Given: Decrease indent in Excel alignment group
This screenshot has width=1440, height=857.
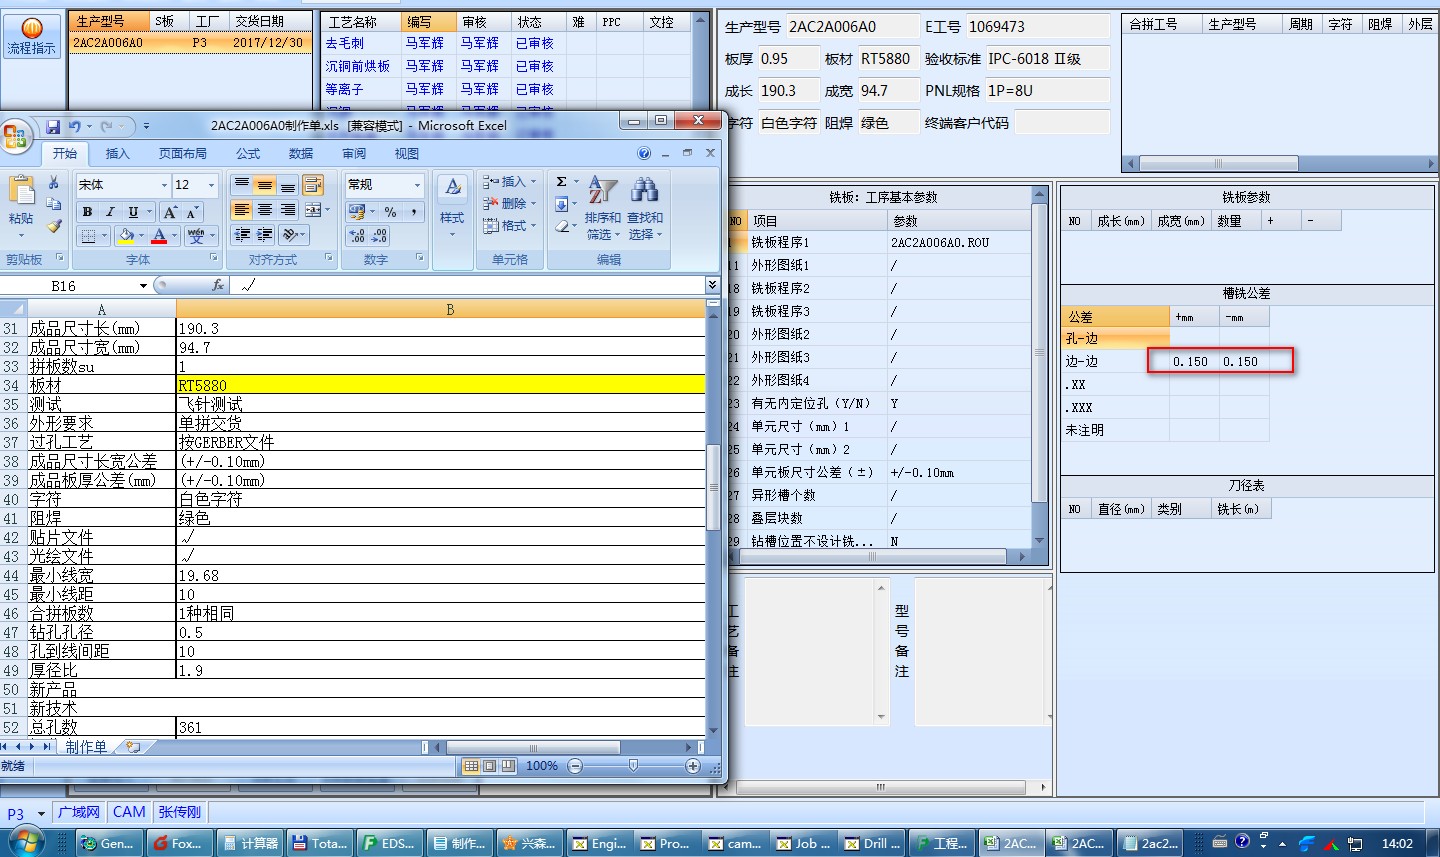Looking at the screenshot, I should (x=241, y=235).
